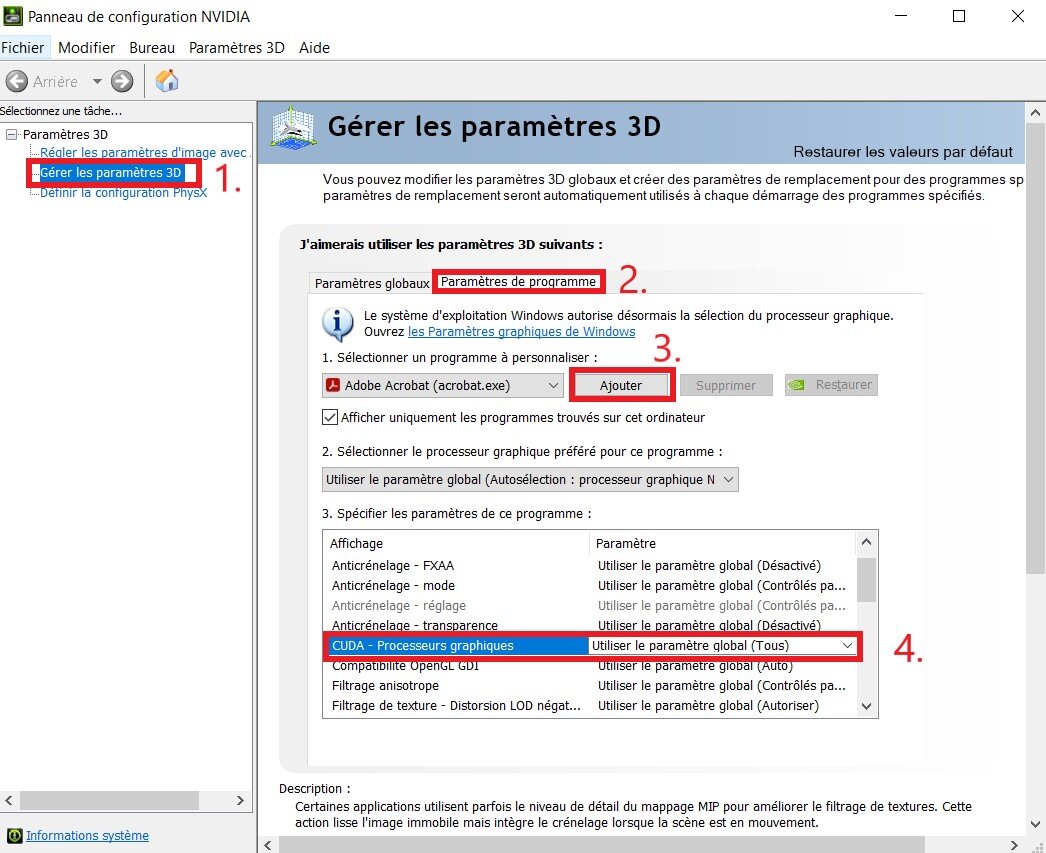Select the 'Anticrénelage - FXAA' setting row
Image resolution: width=1046 pixels, height=853 pixels.
click(393, 564)
